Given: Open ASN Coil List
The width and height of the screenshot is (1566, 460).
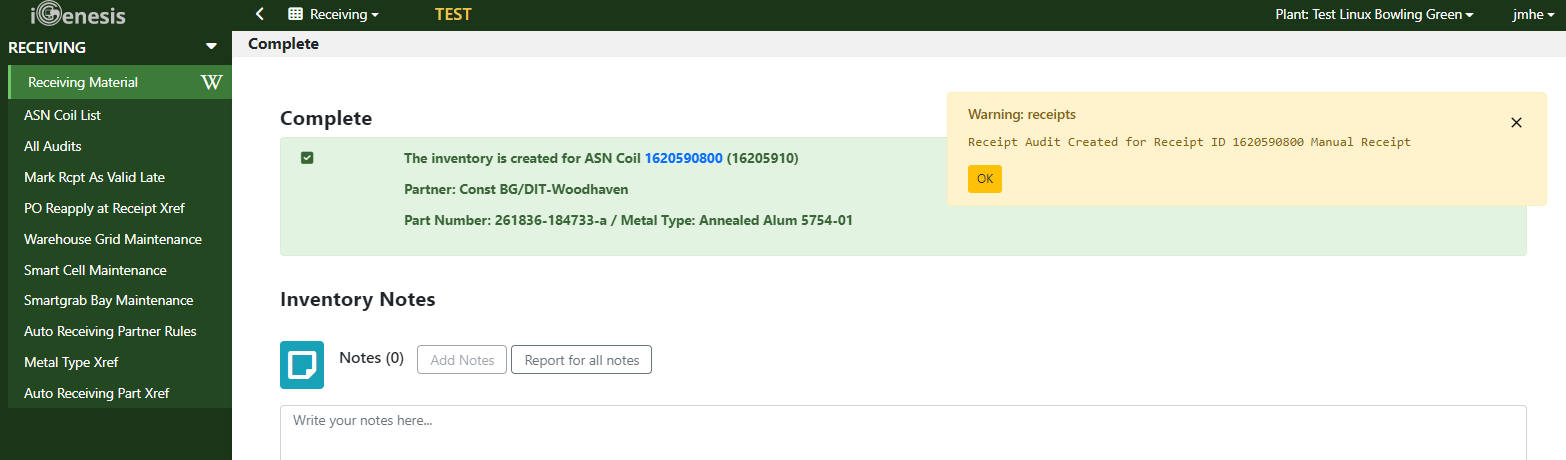Looking at the screenshot, I should [62, 115].
